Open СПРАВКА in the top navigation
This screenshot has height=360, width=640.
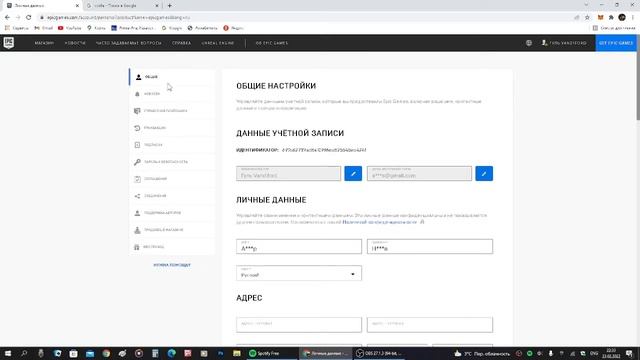pyautogui.click(x=181, y=43)
